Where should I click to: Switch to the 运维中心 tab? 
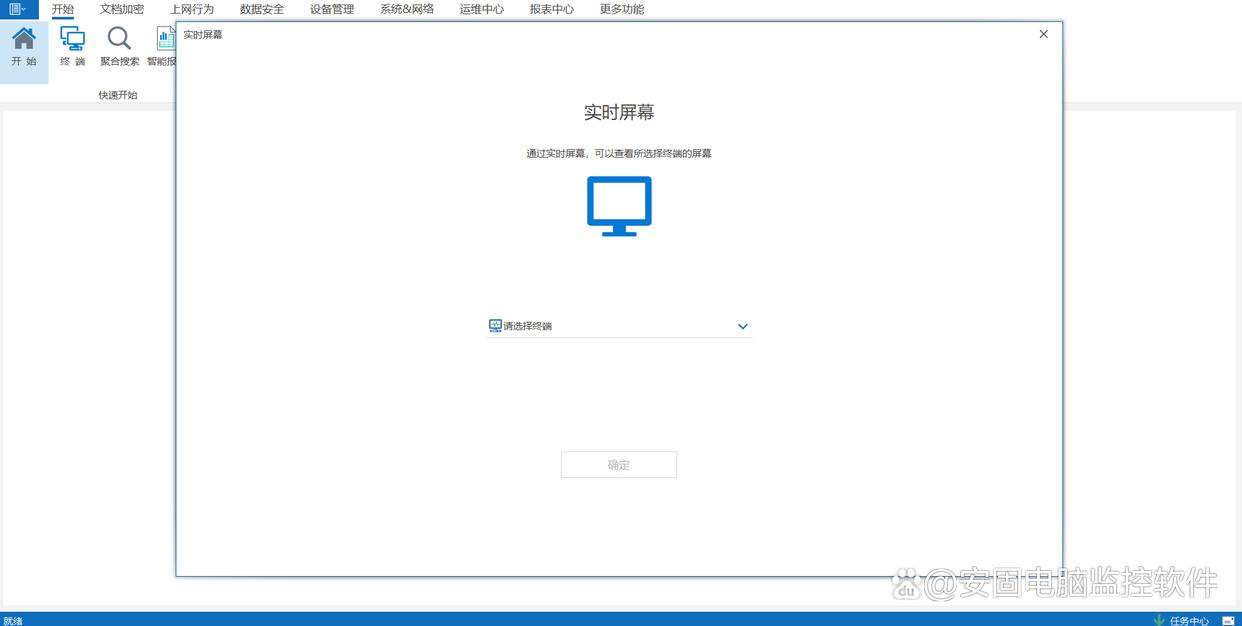coord(482,9)
